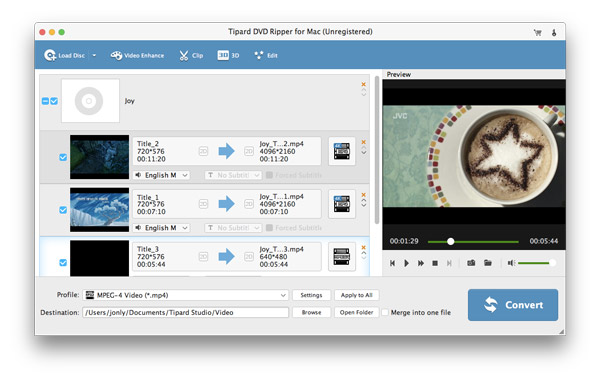Open the Clip scissors tool
This screenshot has height=382, width=600.
(191, 56)
